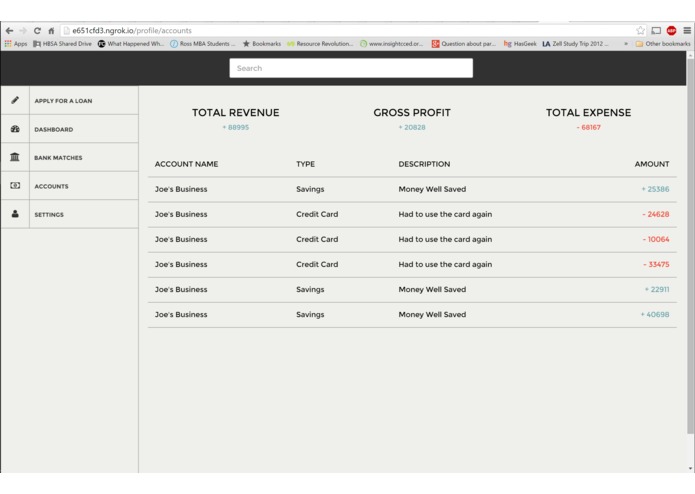Screen dimensions: 695x494
Task: Click the Total Revenue heading
Action: point(235,113)
